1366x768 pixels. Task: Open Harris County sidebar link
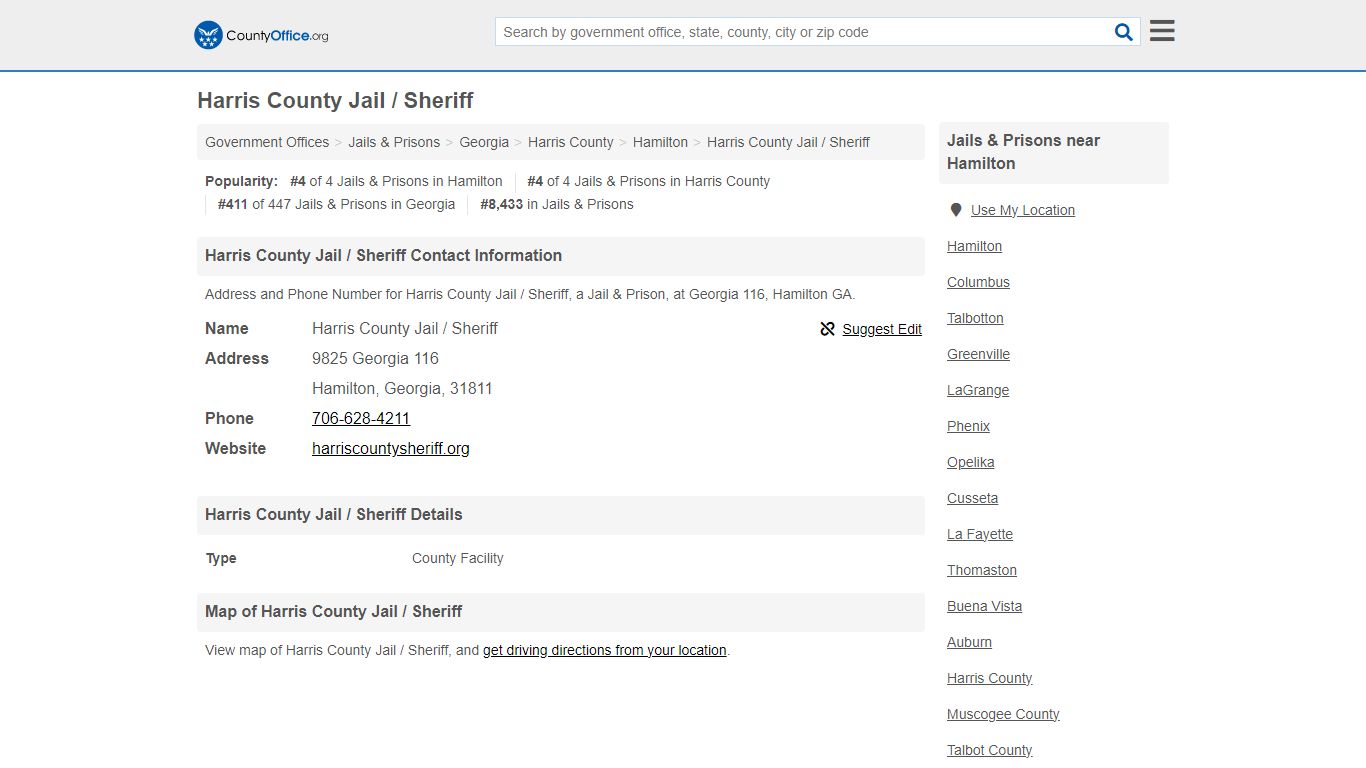click(x=989, y=678)
